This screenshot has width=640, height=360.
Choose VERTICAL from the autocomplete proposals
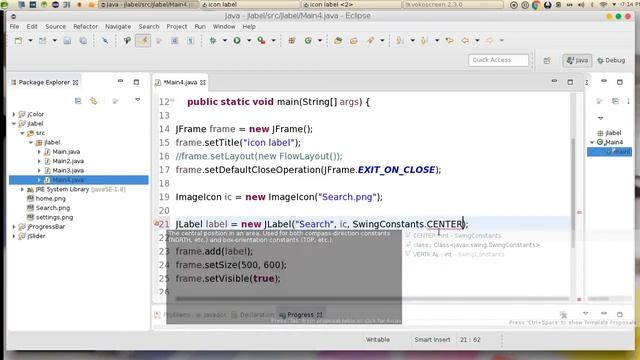pyautogui.click(x=455, y=254)
